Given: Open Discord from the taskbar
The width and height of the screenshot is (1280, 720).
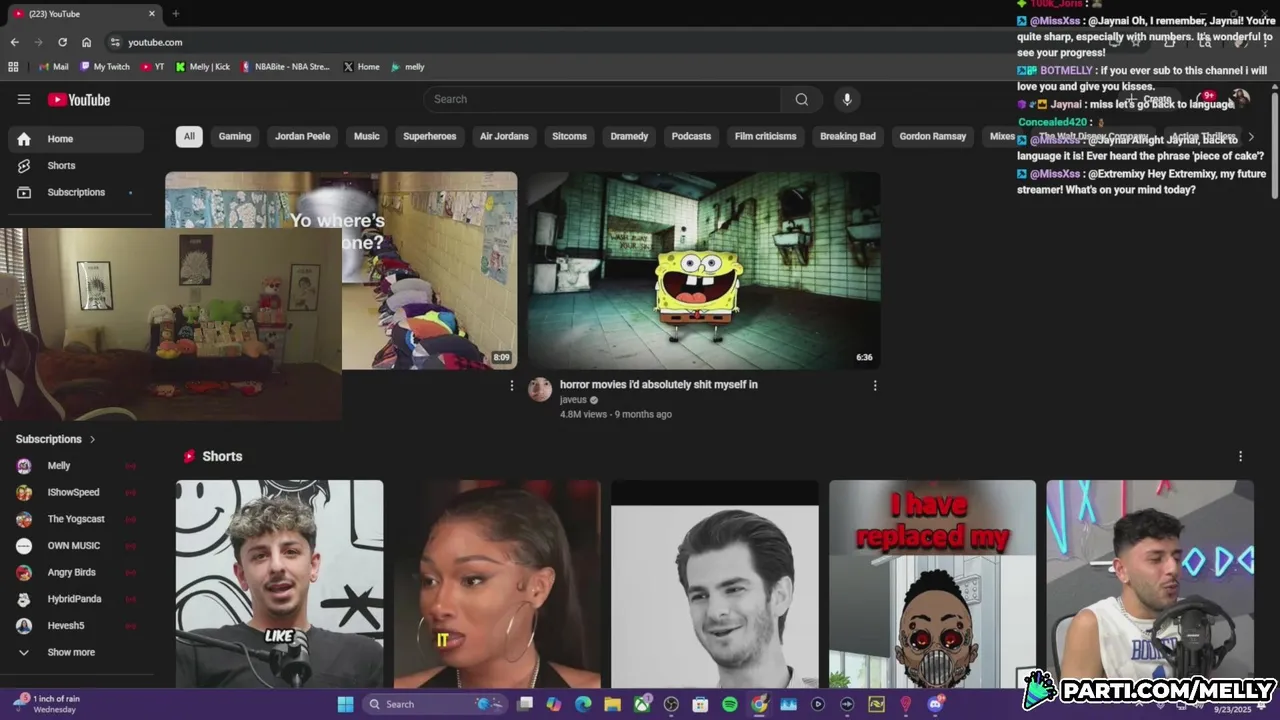Looking at the screenshot, I should click(936, 704).
